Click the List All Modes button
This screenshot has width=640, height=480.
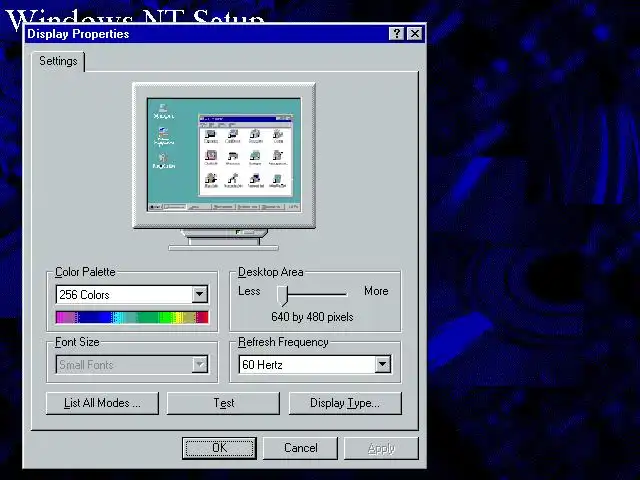click(x=102, y=403)
